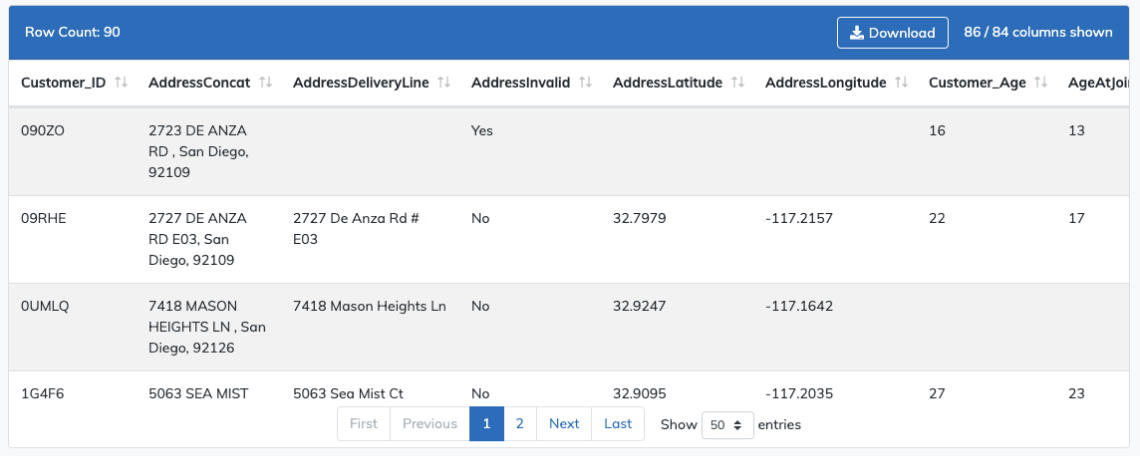
Task: Click the Customer_Age sort icon
Action: 1041,83
